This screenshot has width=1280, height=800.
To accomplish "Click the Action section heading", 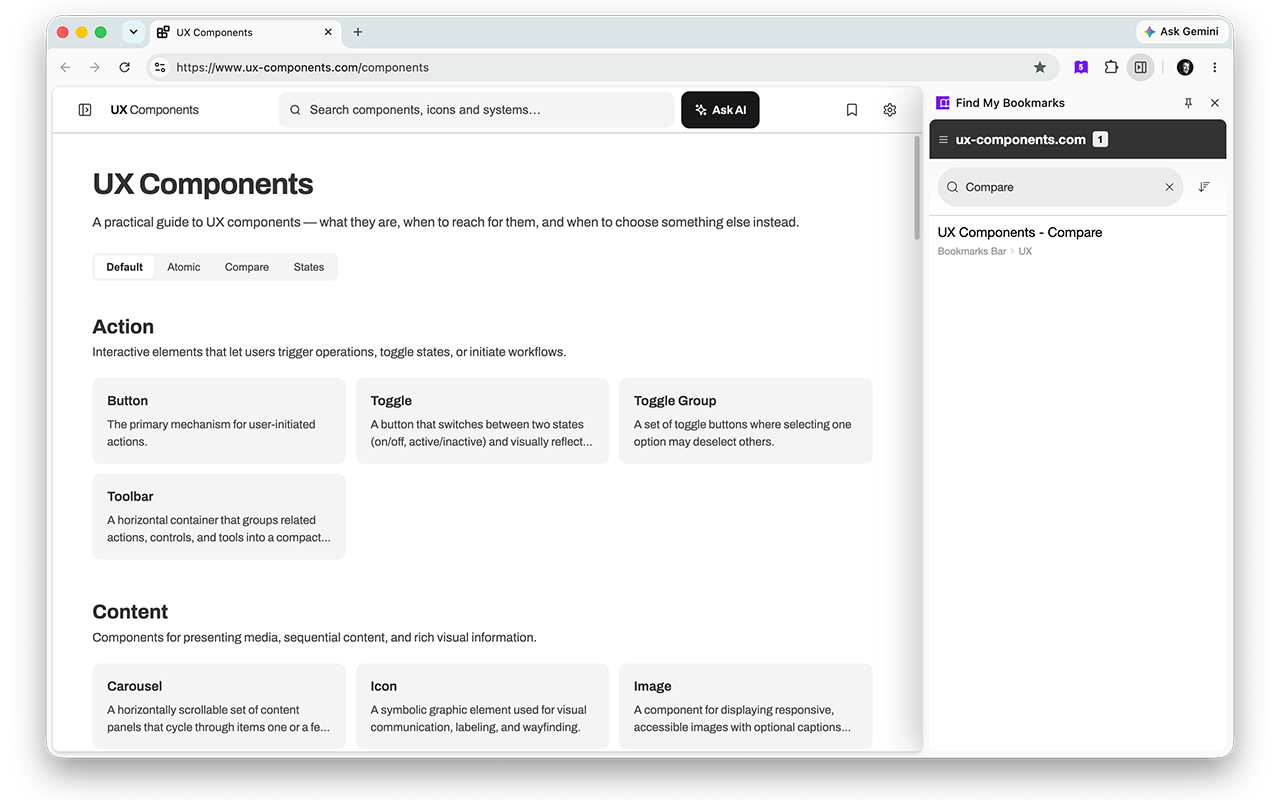I will [123, 327].
